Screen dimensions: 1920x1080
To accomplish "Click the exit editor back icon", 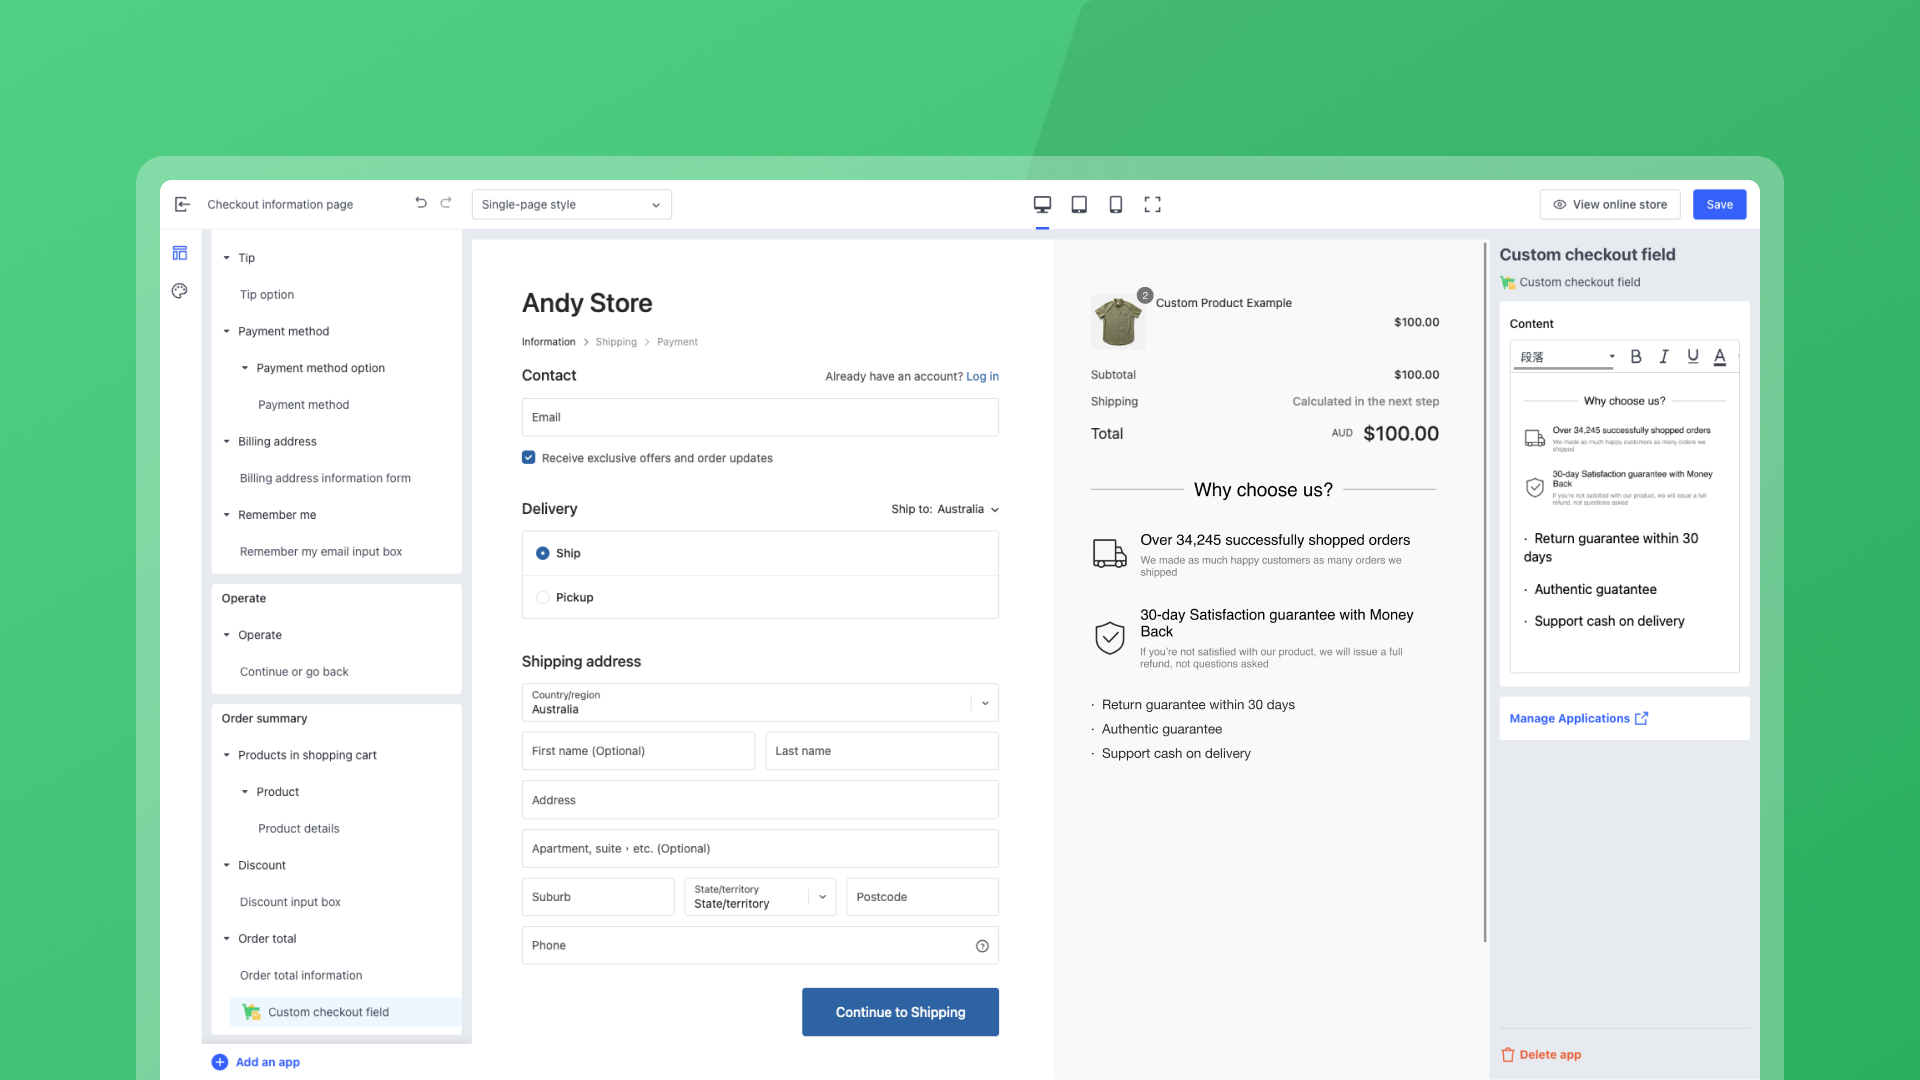I will coord(182,204).
